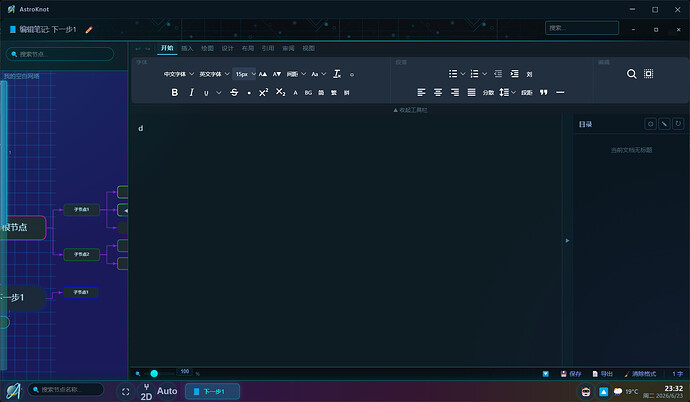Screen dimensions: 690x402
Task: Open bulleted list style dropdown
Action: [463, 74]
